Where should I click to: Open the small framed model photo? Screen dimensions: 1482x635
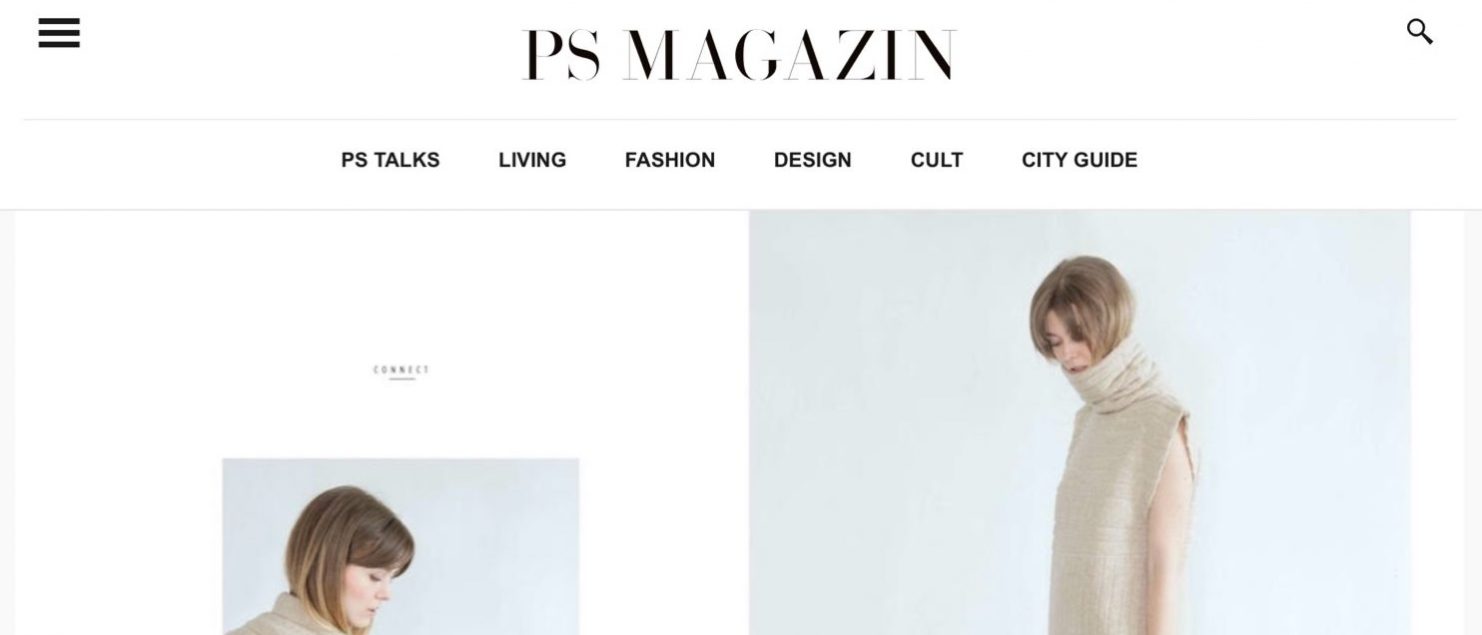pyautogui.click(x=400, y=546)
